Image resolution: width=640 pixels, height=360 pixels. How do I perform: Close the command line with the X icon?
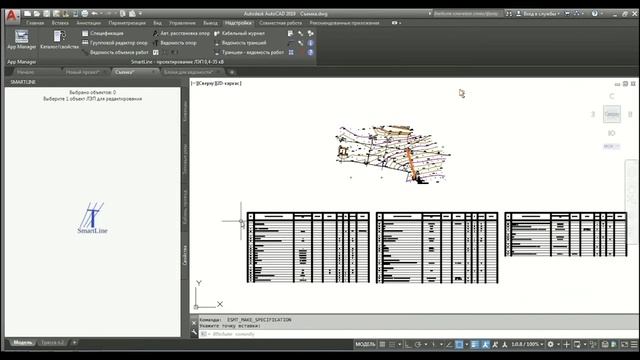pyautogui.click(x=194, y=323)
